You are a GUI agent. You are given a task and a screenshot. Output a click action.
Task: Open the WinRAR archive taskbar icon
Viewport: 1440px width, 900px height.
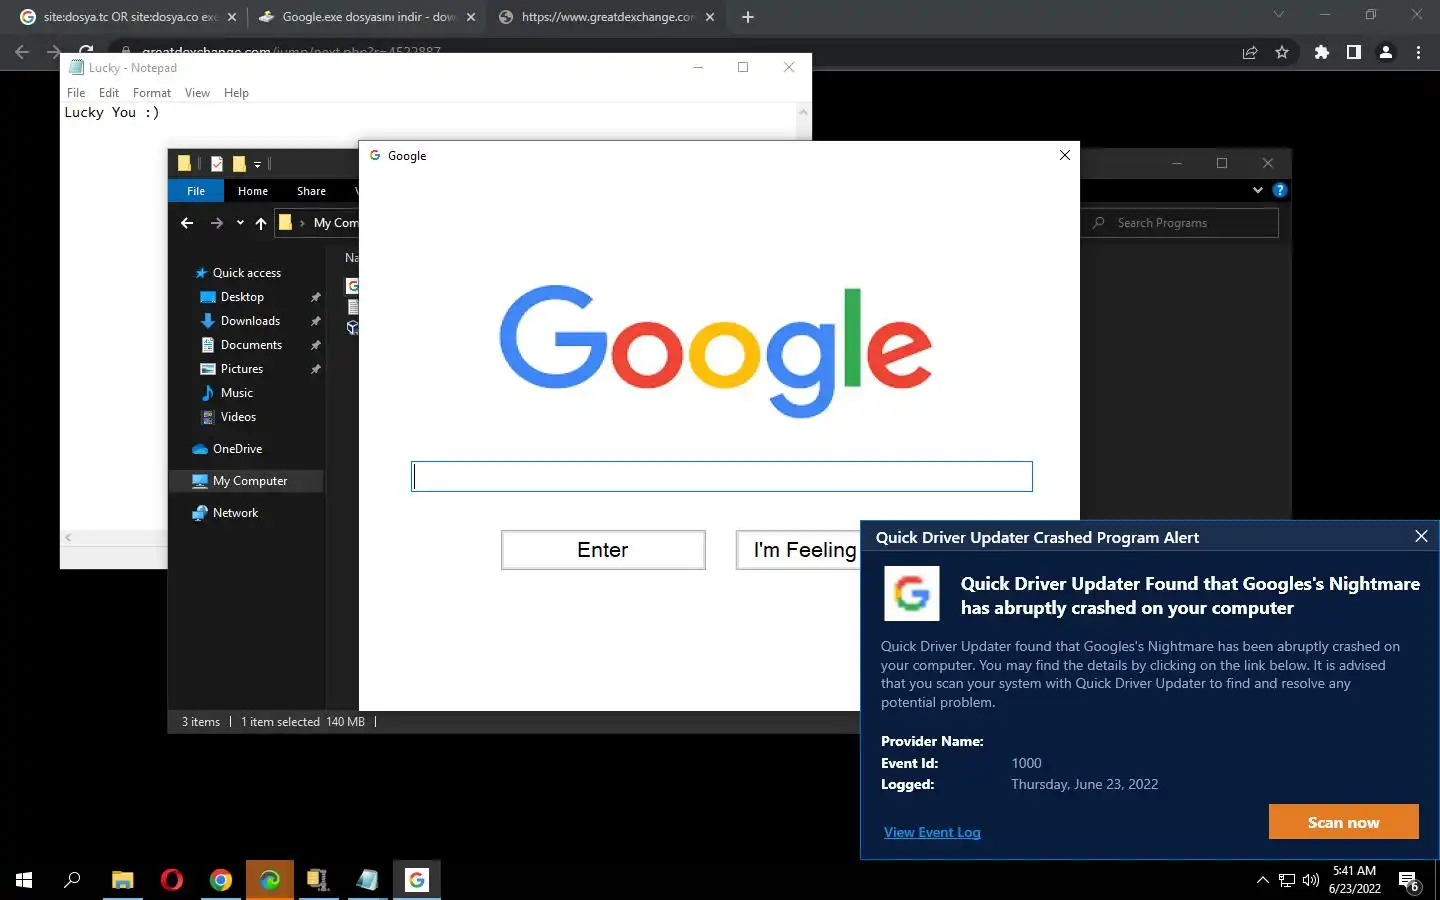318,880
